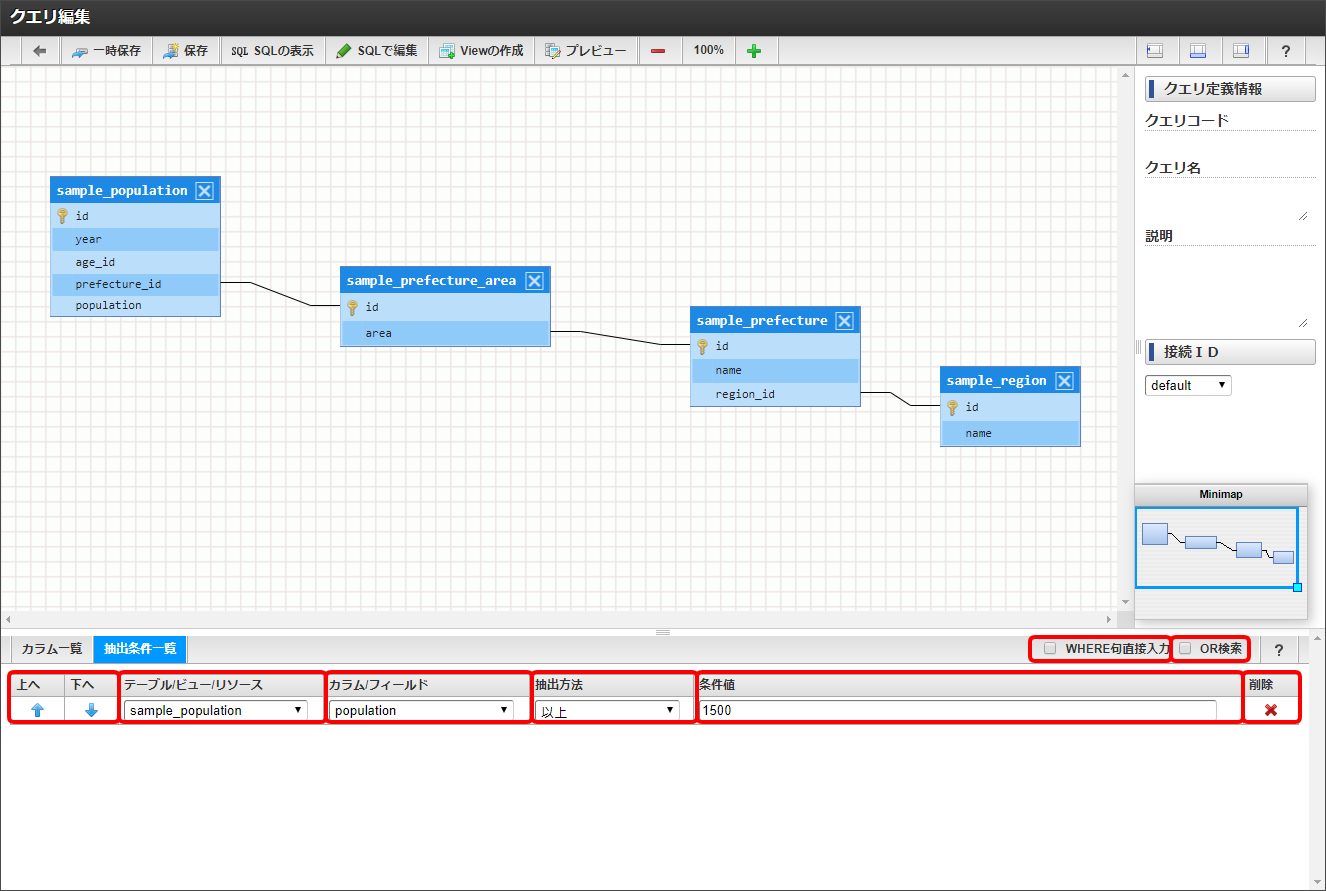Viewport: 1326px width, 891px height.
Task: Open the population column dropdown
Action: (421, 711)
